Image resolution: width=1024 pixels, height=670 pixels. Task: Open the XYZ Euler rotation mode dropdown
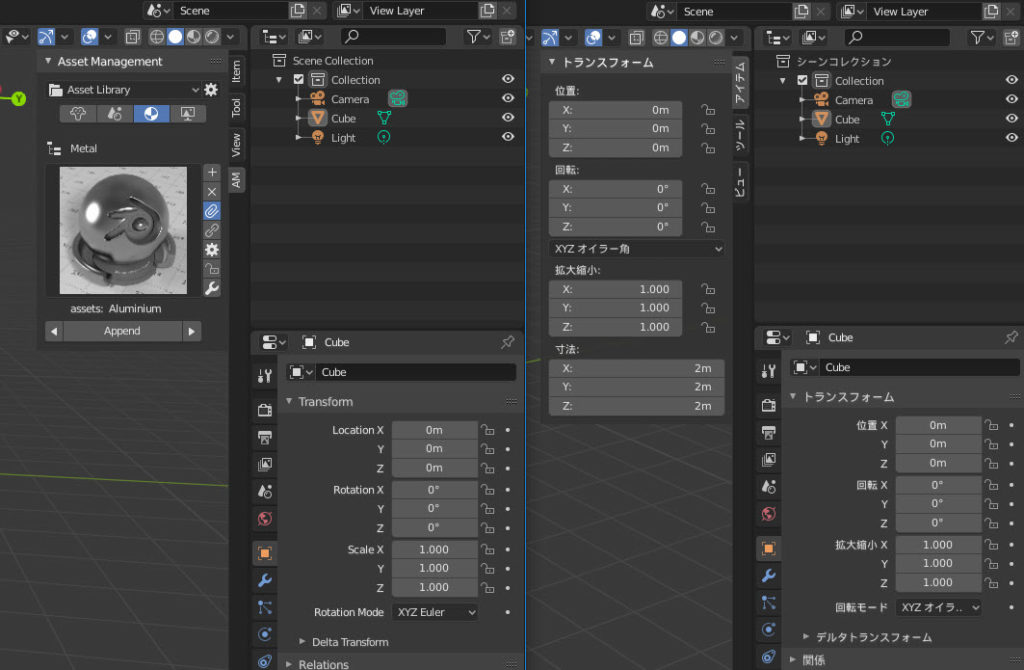coord(435,612)
